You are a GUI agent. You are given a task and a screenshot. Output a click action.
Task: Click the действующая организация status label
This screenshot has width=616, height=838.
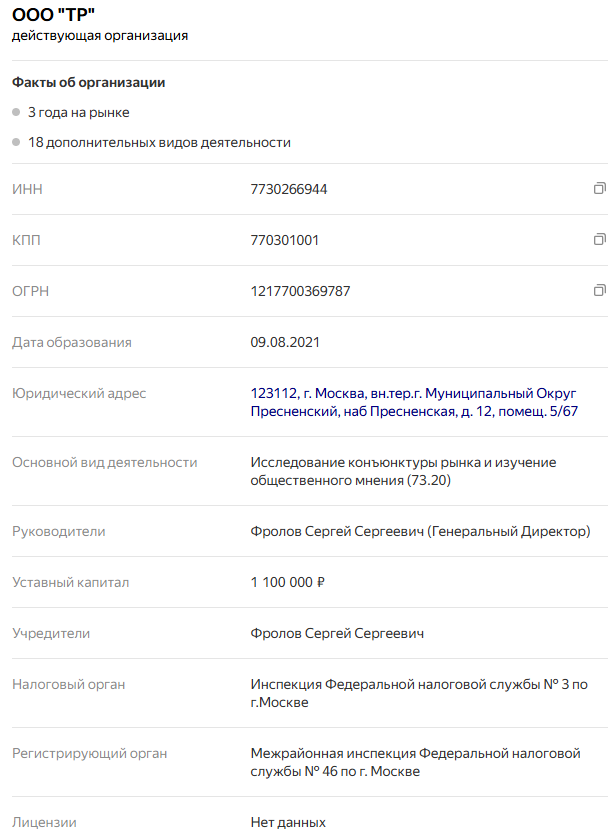[x=98, y=36]
